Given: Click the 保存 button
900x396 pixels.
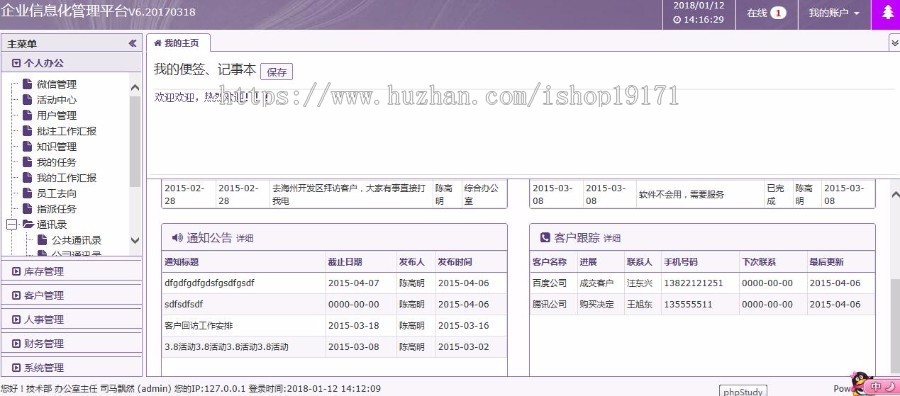Looking at the screenshot, I should [277, 72].
